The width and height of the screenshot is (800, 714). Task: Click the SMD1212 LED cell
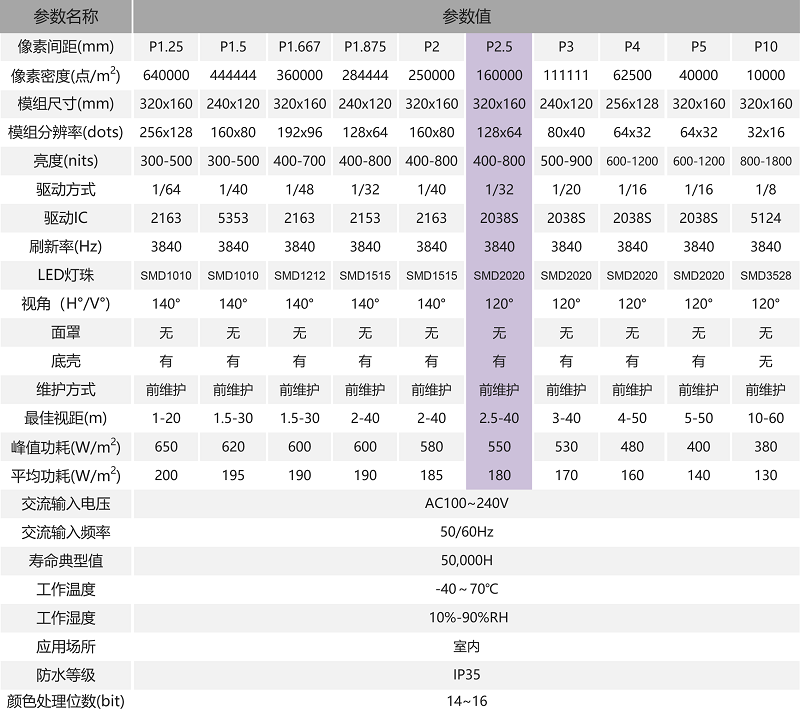pos(299,275)
